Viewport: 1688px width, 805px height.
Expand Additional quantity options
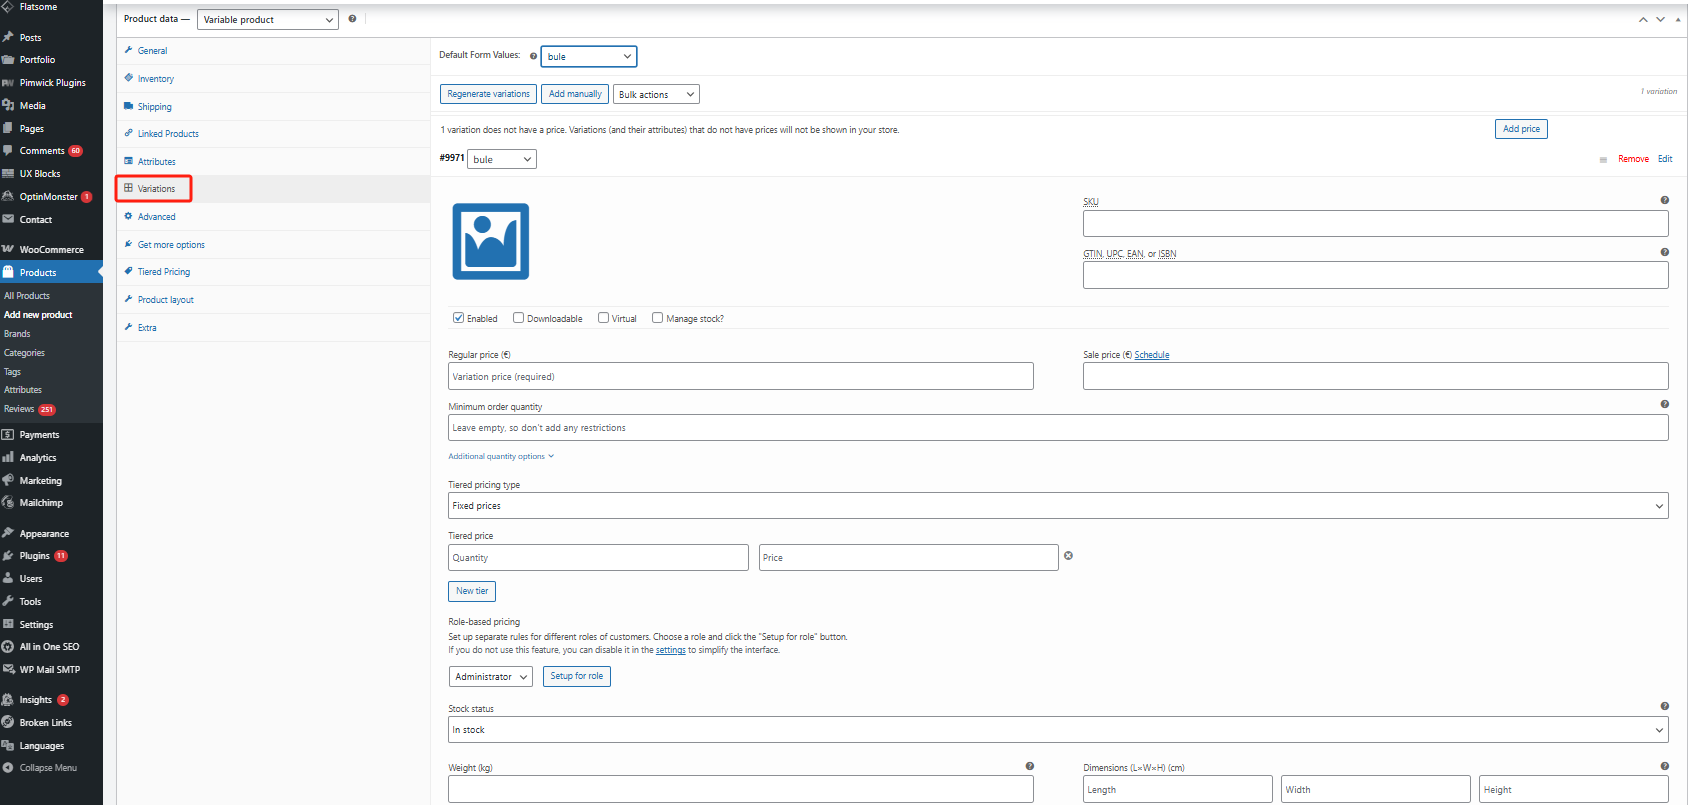coord(501,456)
